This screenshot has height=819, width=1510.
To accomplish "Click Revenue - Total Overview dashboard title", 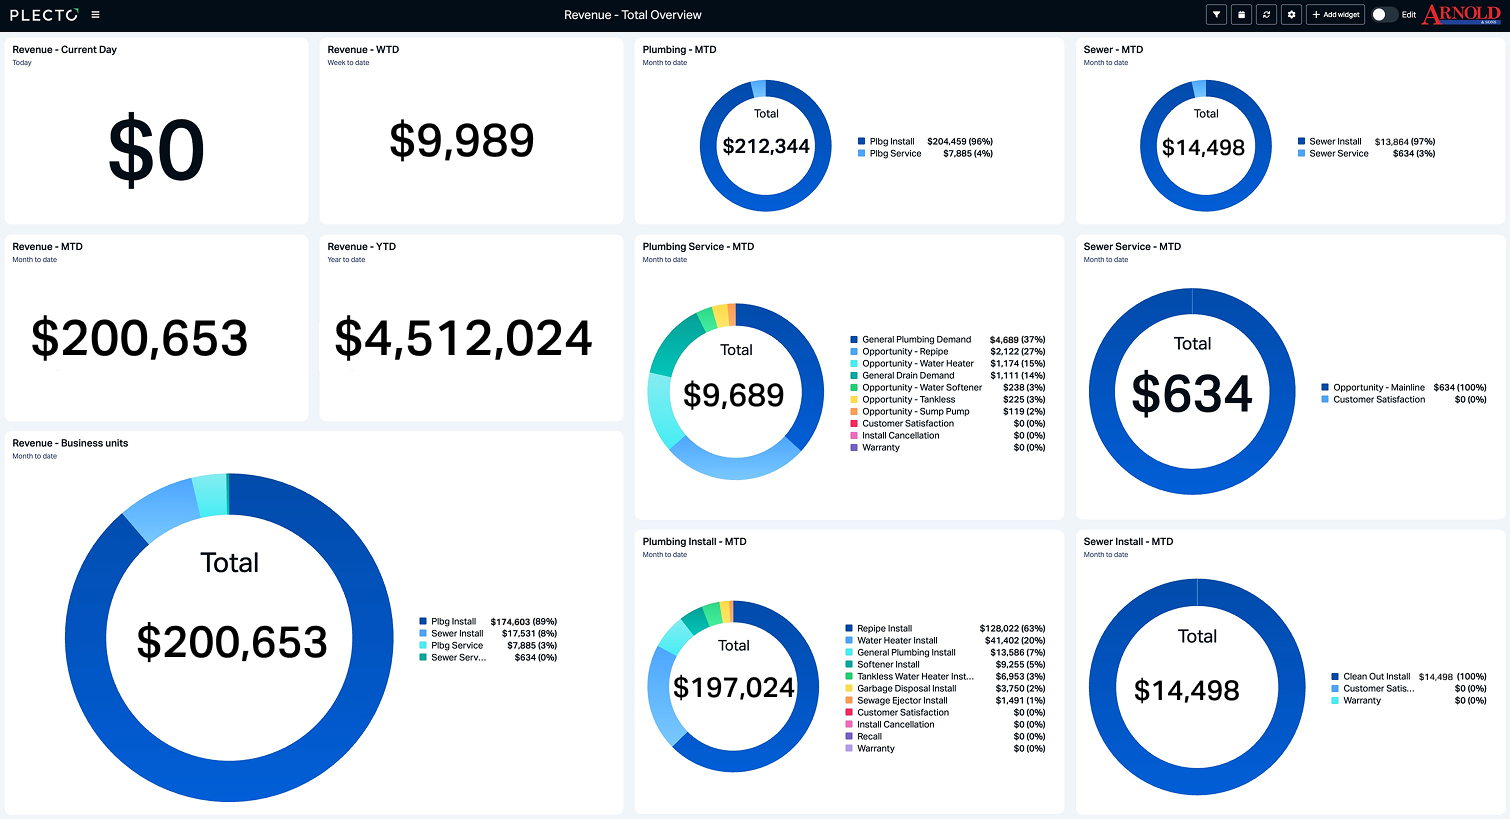I will [633, 15].
